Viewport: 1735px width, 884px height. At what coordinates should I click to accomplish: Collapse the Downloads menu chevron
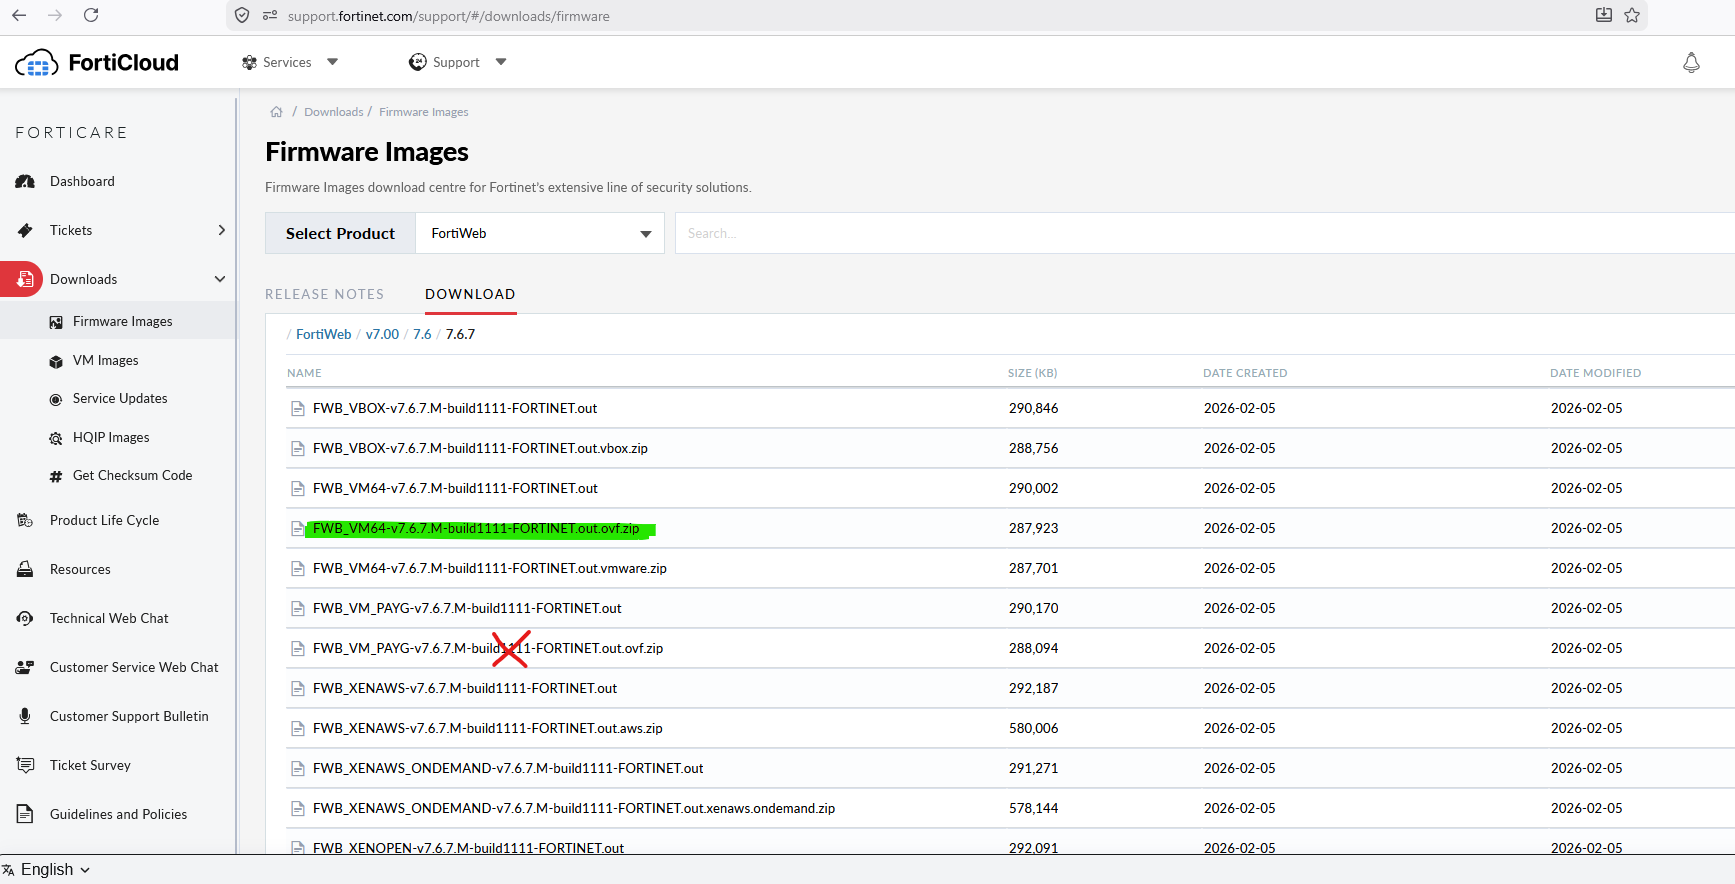[220, 279]
